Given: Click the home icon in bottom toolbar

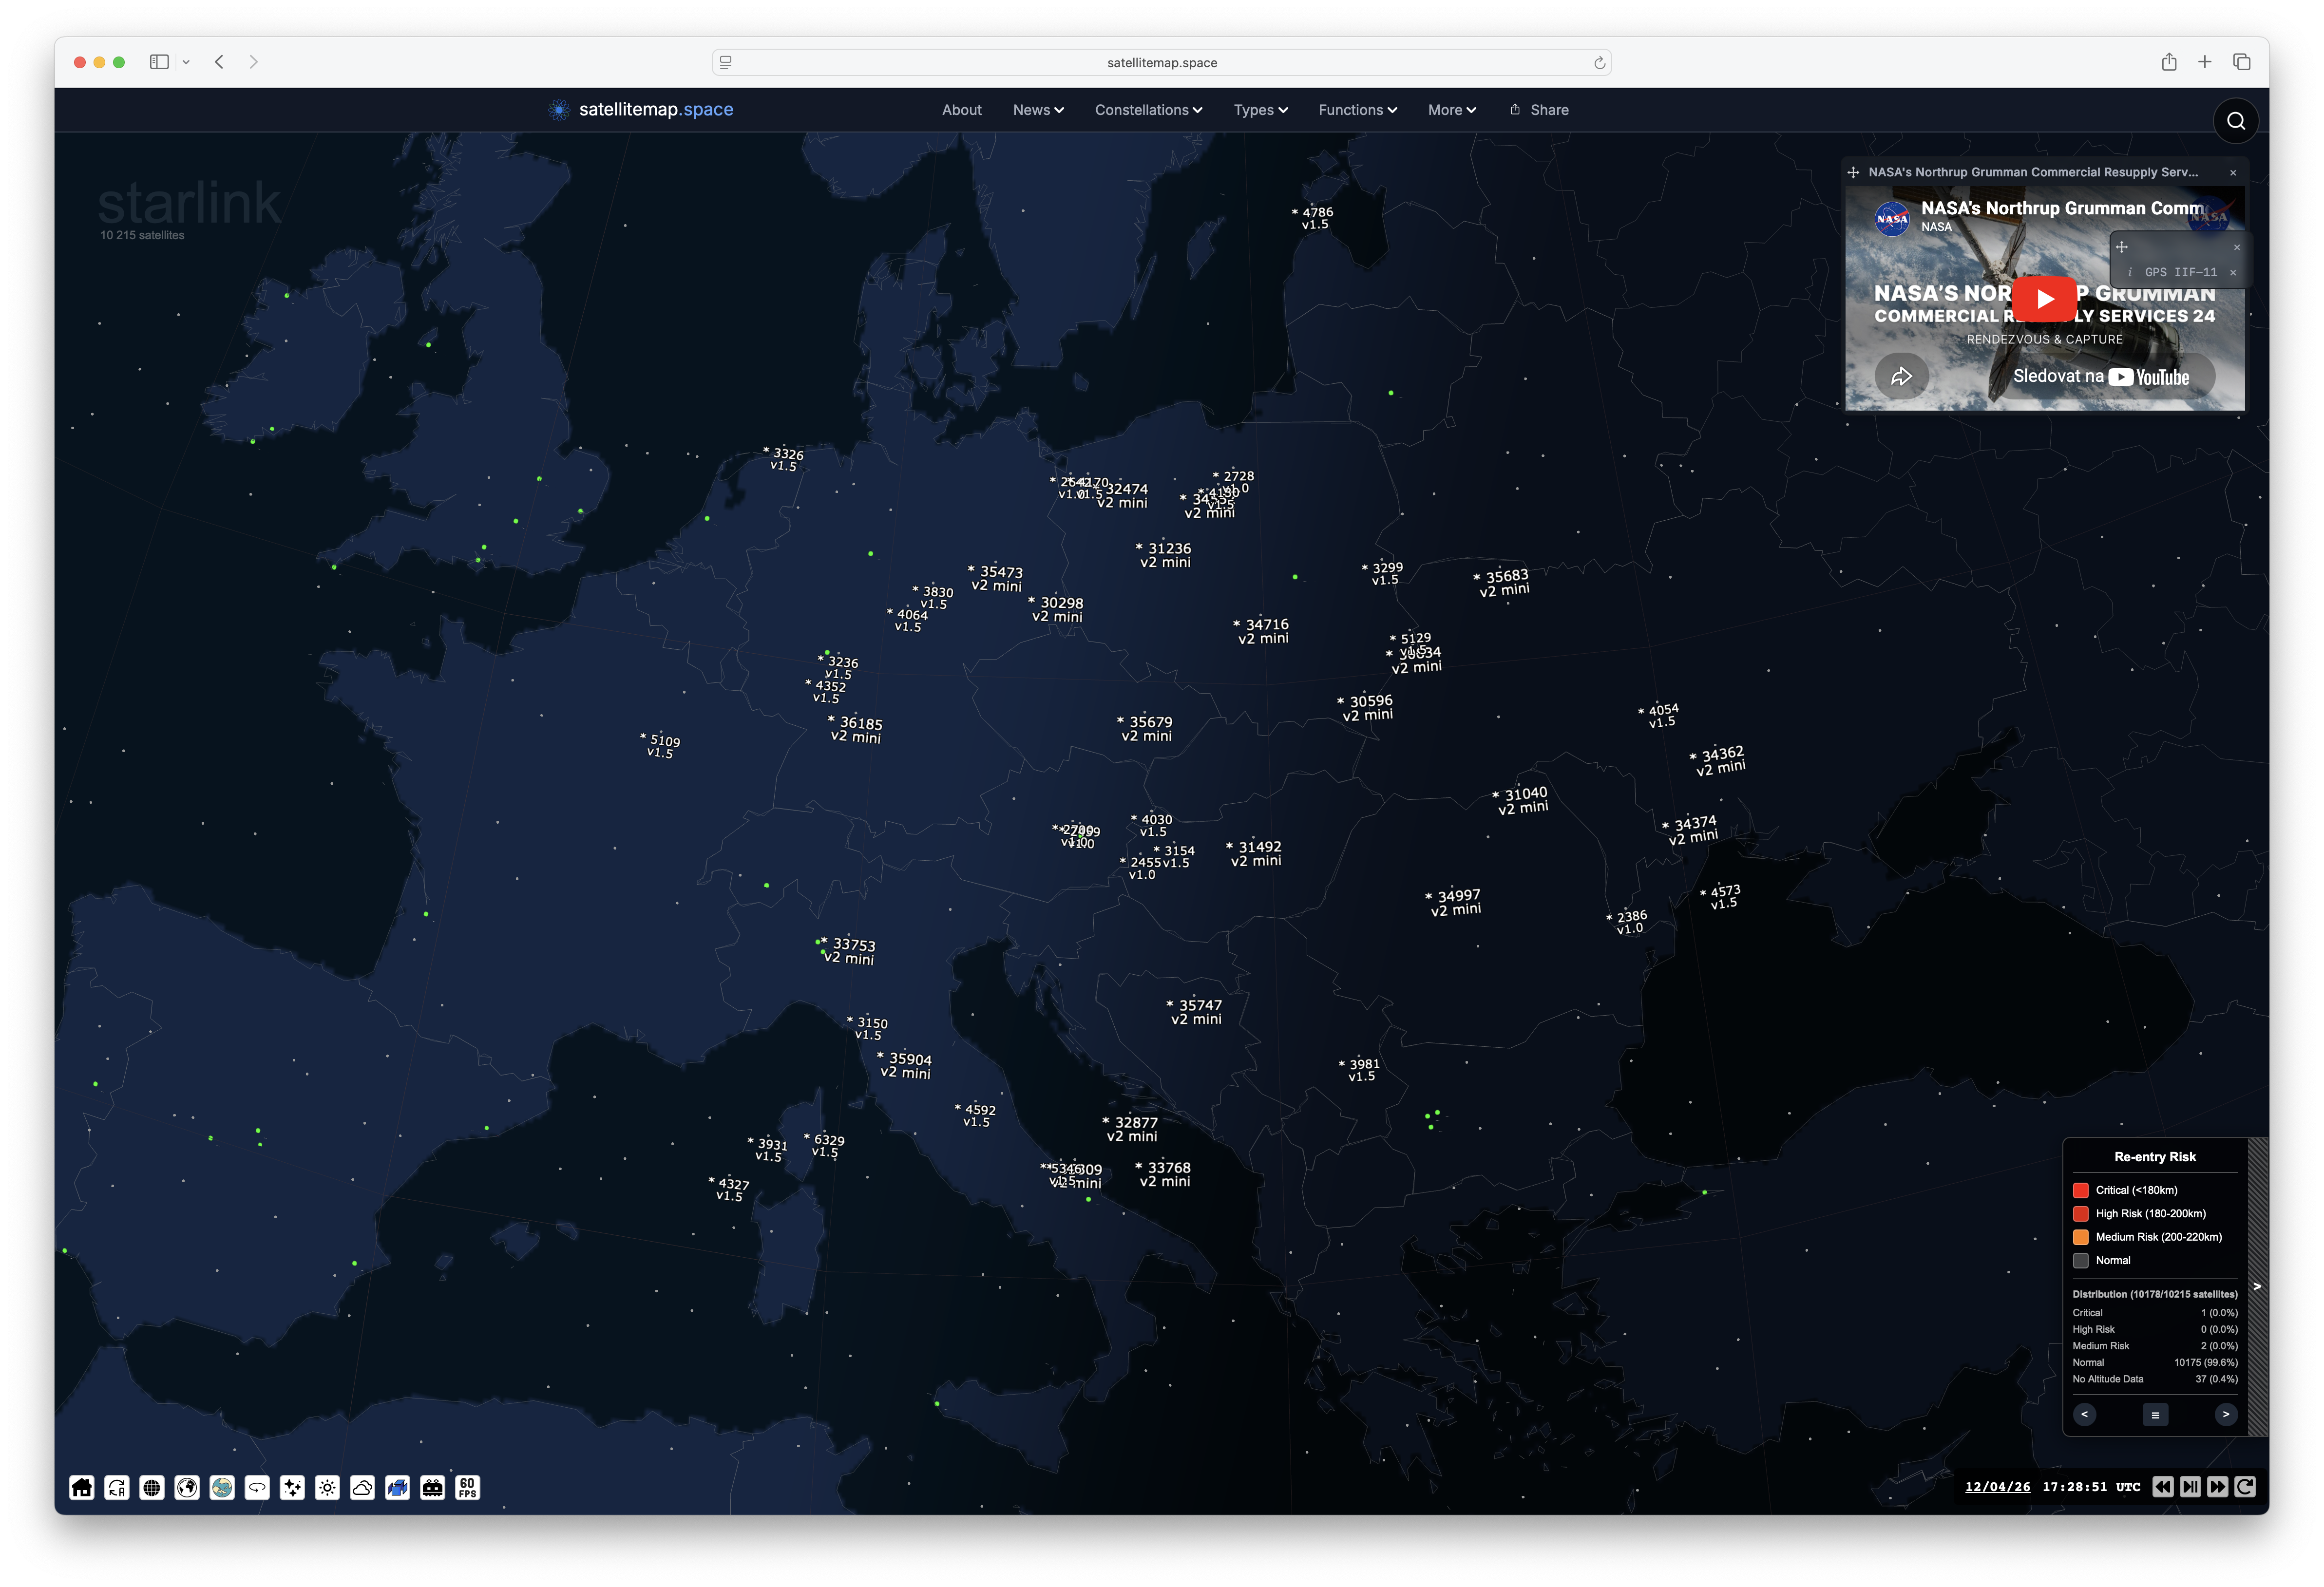Looking at the screenshot, I should pos(82,1487).
